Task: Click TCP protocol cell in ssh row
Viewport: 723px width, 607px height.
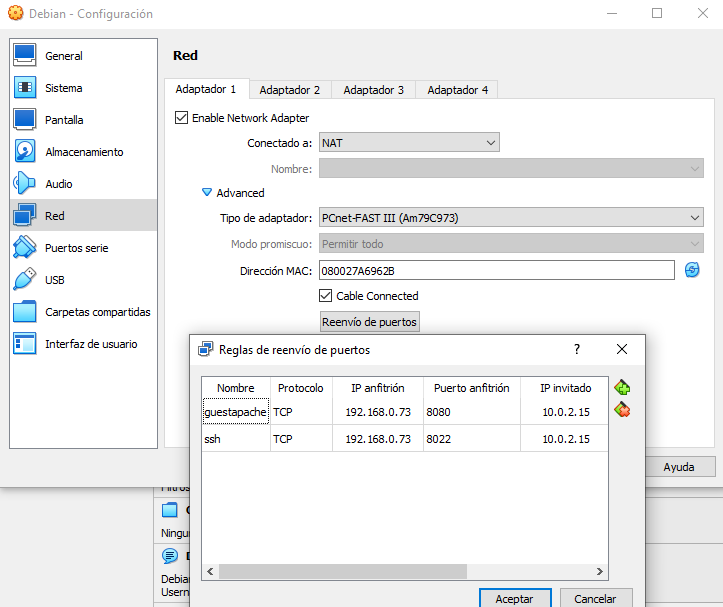Action: pyautogui.click(x=301, y=439)
